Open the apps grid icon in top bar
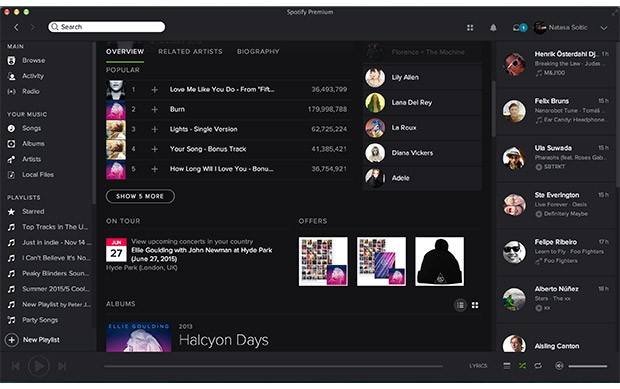Viewport: 620px width, 389px height. 470,28
